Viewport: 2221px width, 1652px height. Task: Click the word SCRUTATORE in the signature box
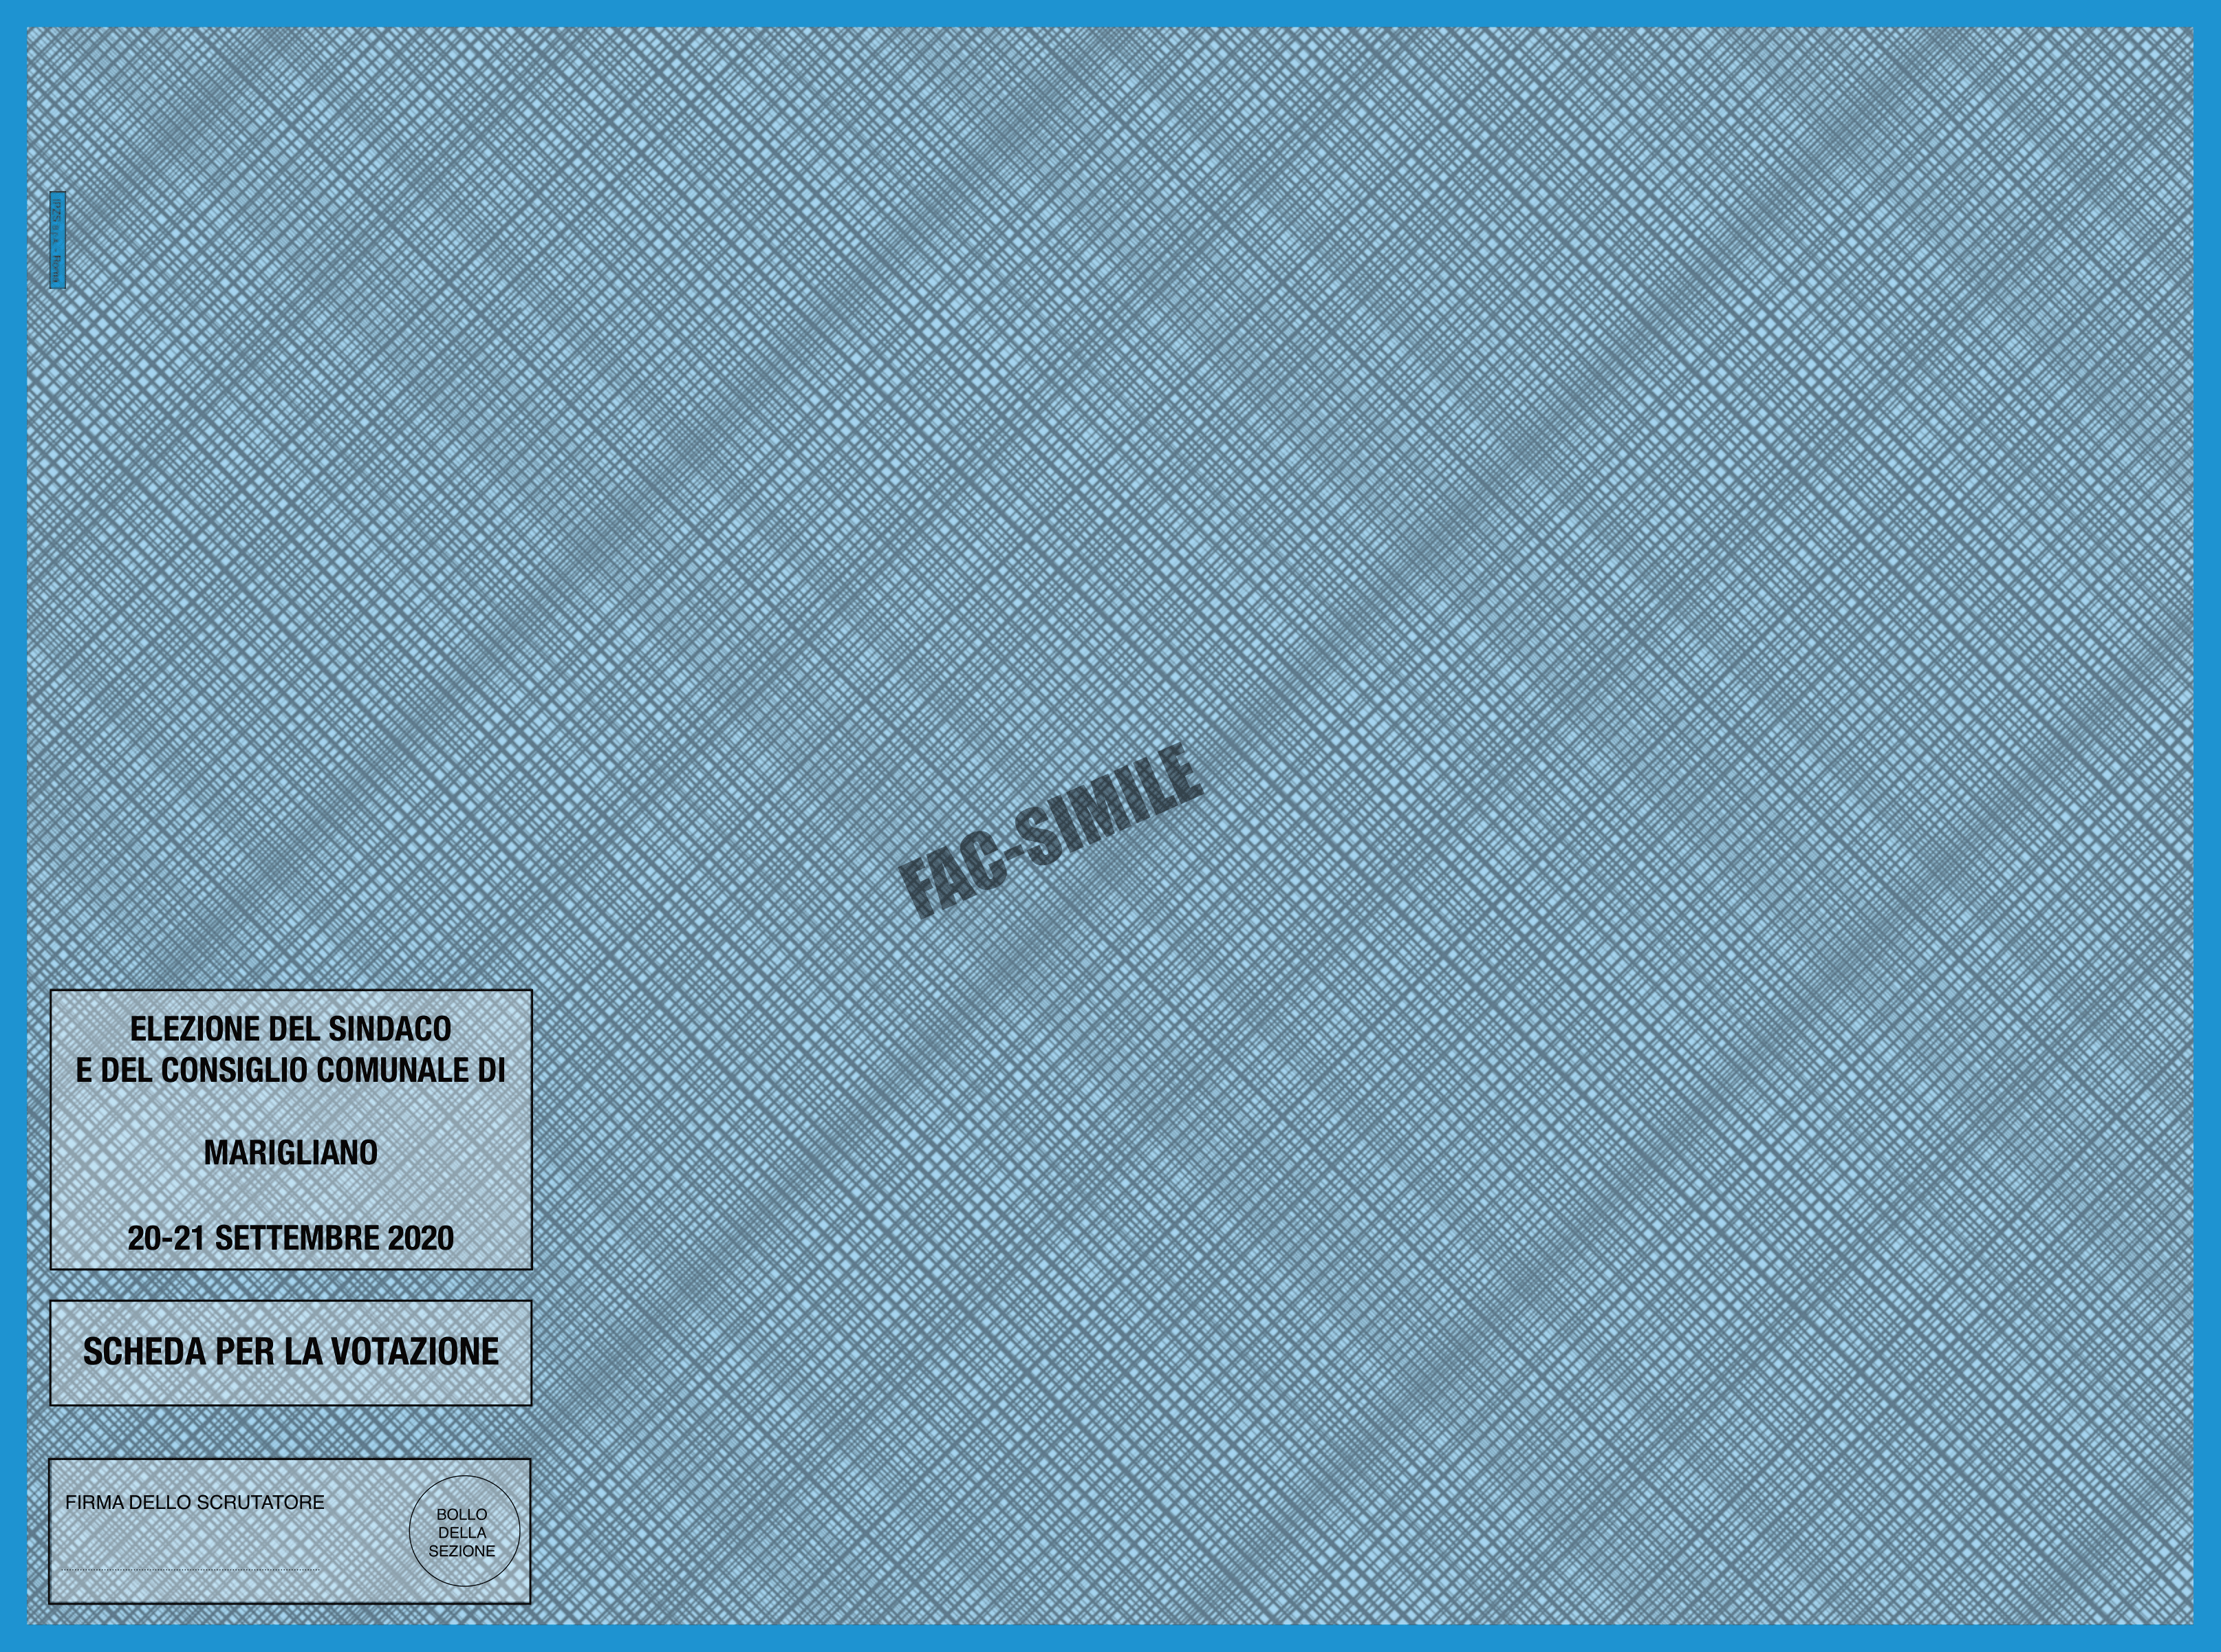[261, 1502]
